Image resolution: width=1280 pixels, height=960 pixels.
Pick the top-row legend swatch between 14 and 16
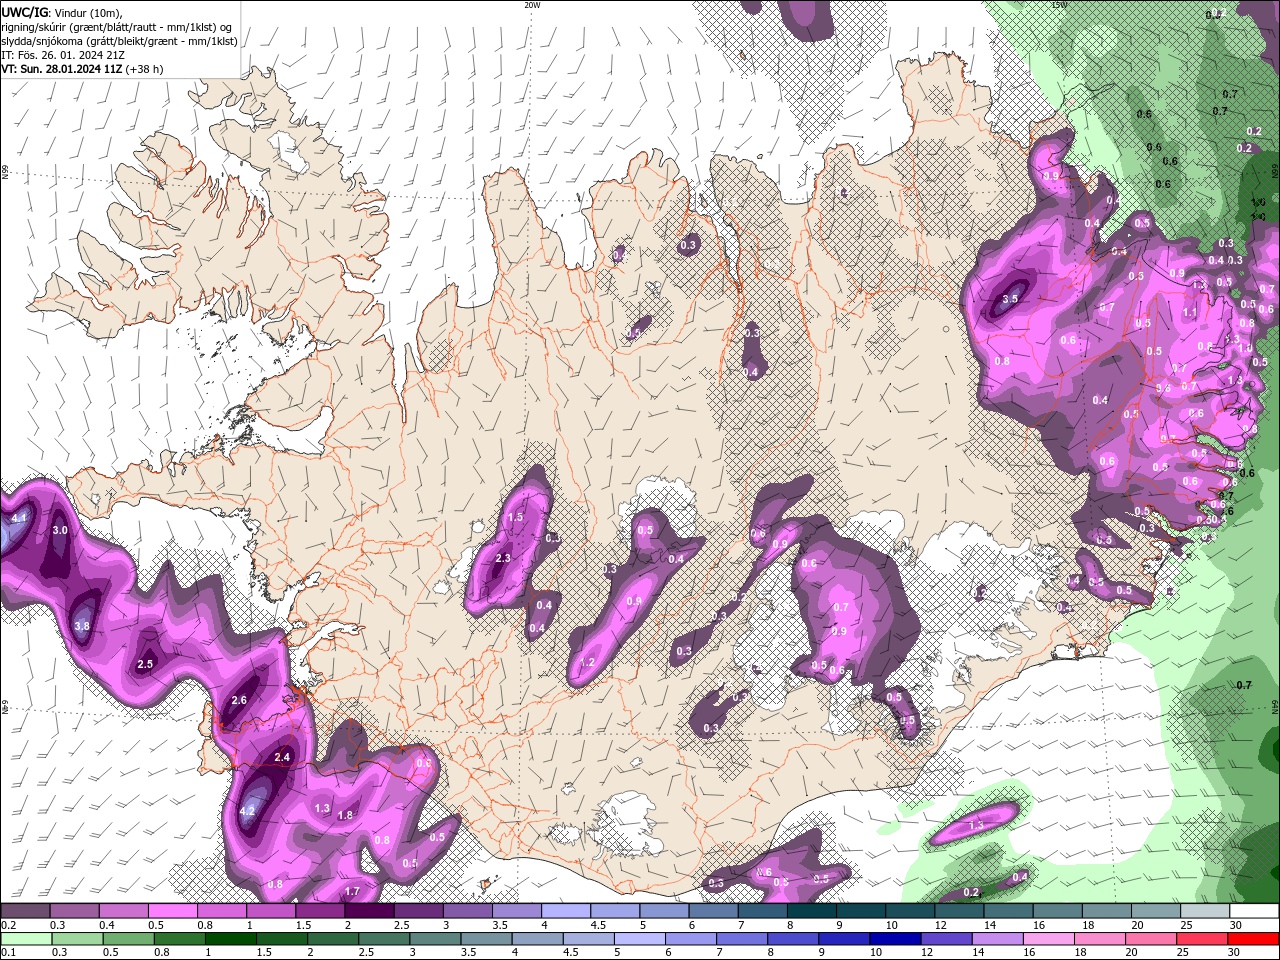coord(1009,911)
